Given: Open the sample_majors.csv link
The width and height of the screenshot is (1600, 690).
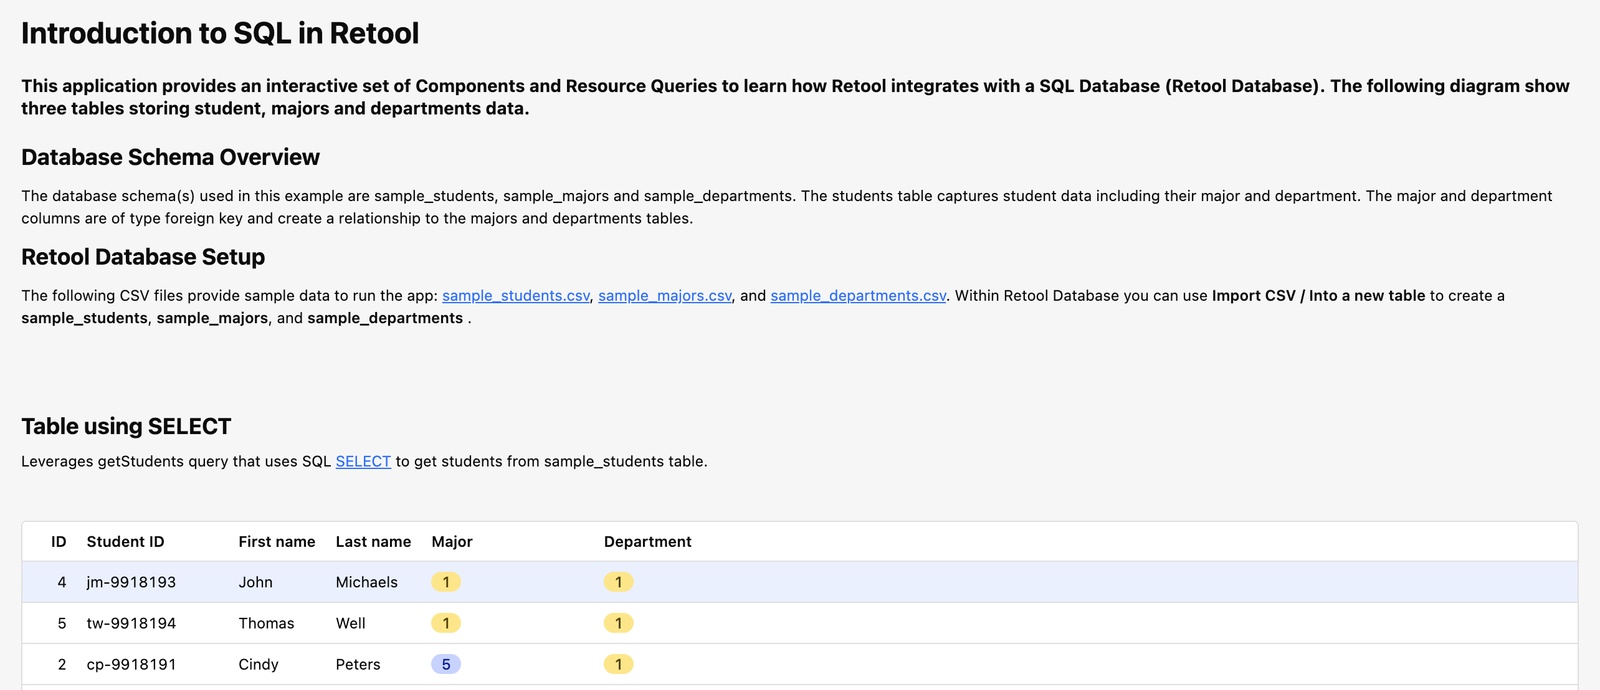Looking at the screenshot, I should point(665,296).
